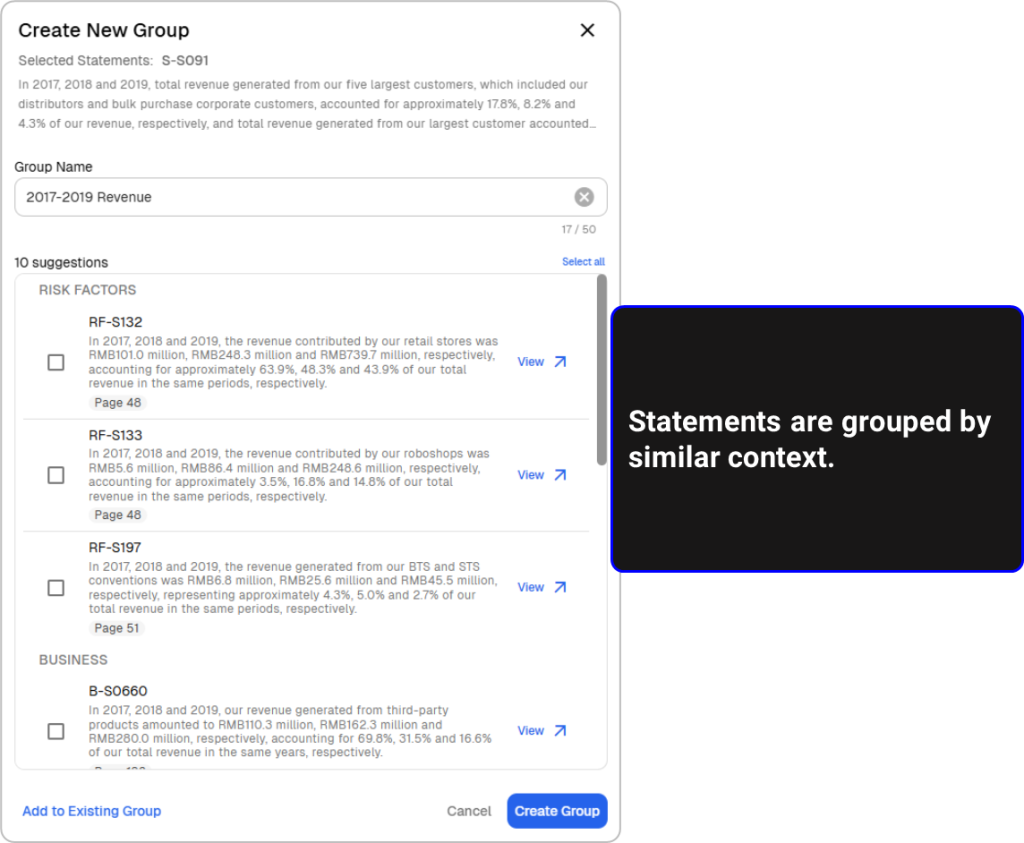Click the Create Group button
Viewport: 1024px width, 843px height.
557,811
